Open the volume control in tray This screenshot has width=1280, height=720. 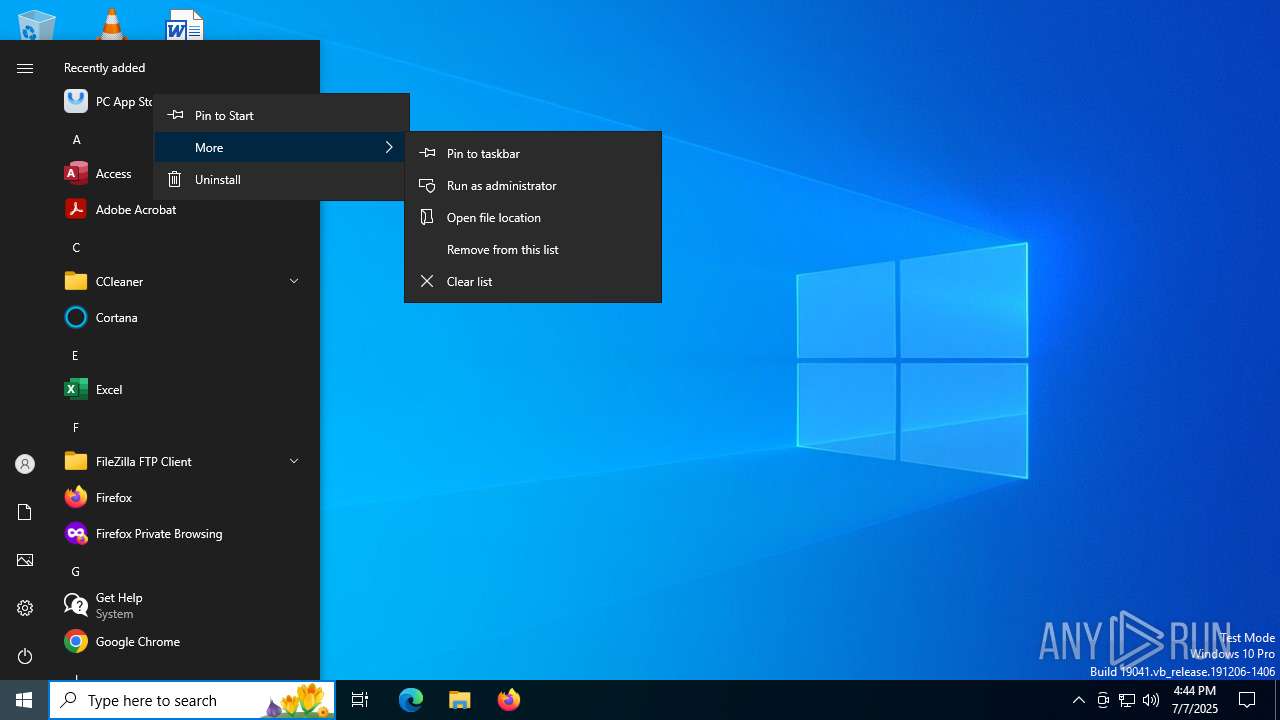click(1151, 700)
